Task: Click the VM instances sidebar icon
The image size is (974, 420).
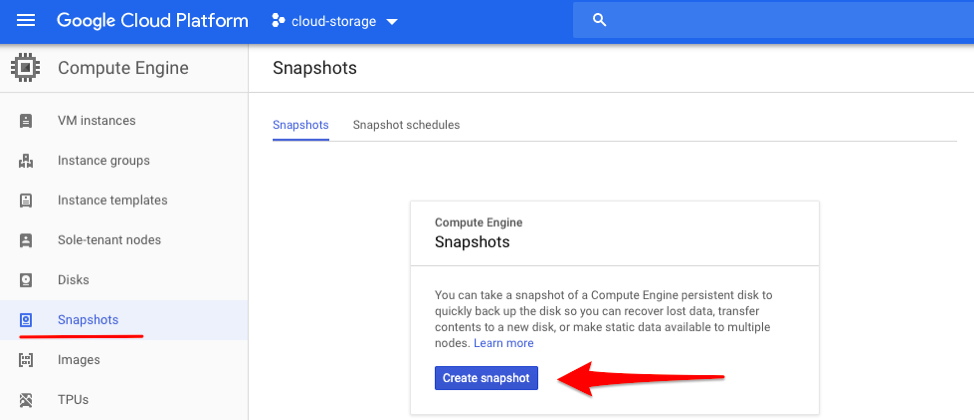Action: (26, 121)
